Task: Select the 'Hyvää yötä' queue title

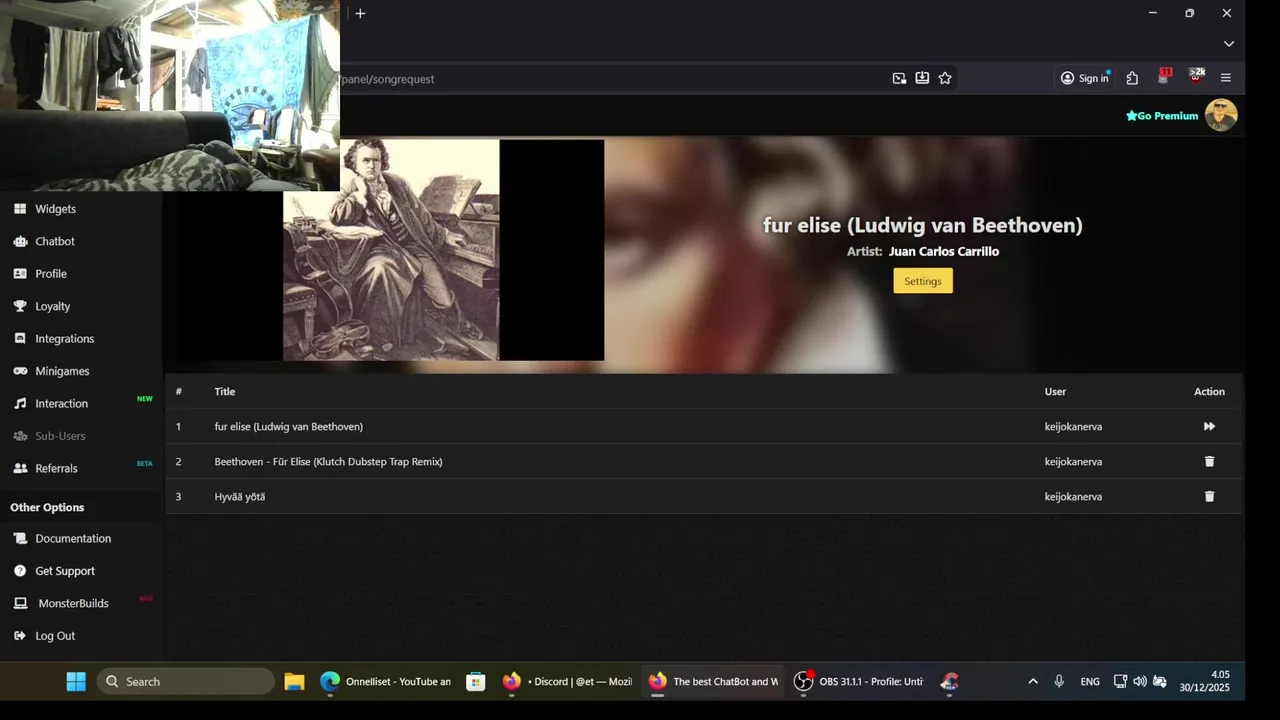Action: coord(240,496)
